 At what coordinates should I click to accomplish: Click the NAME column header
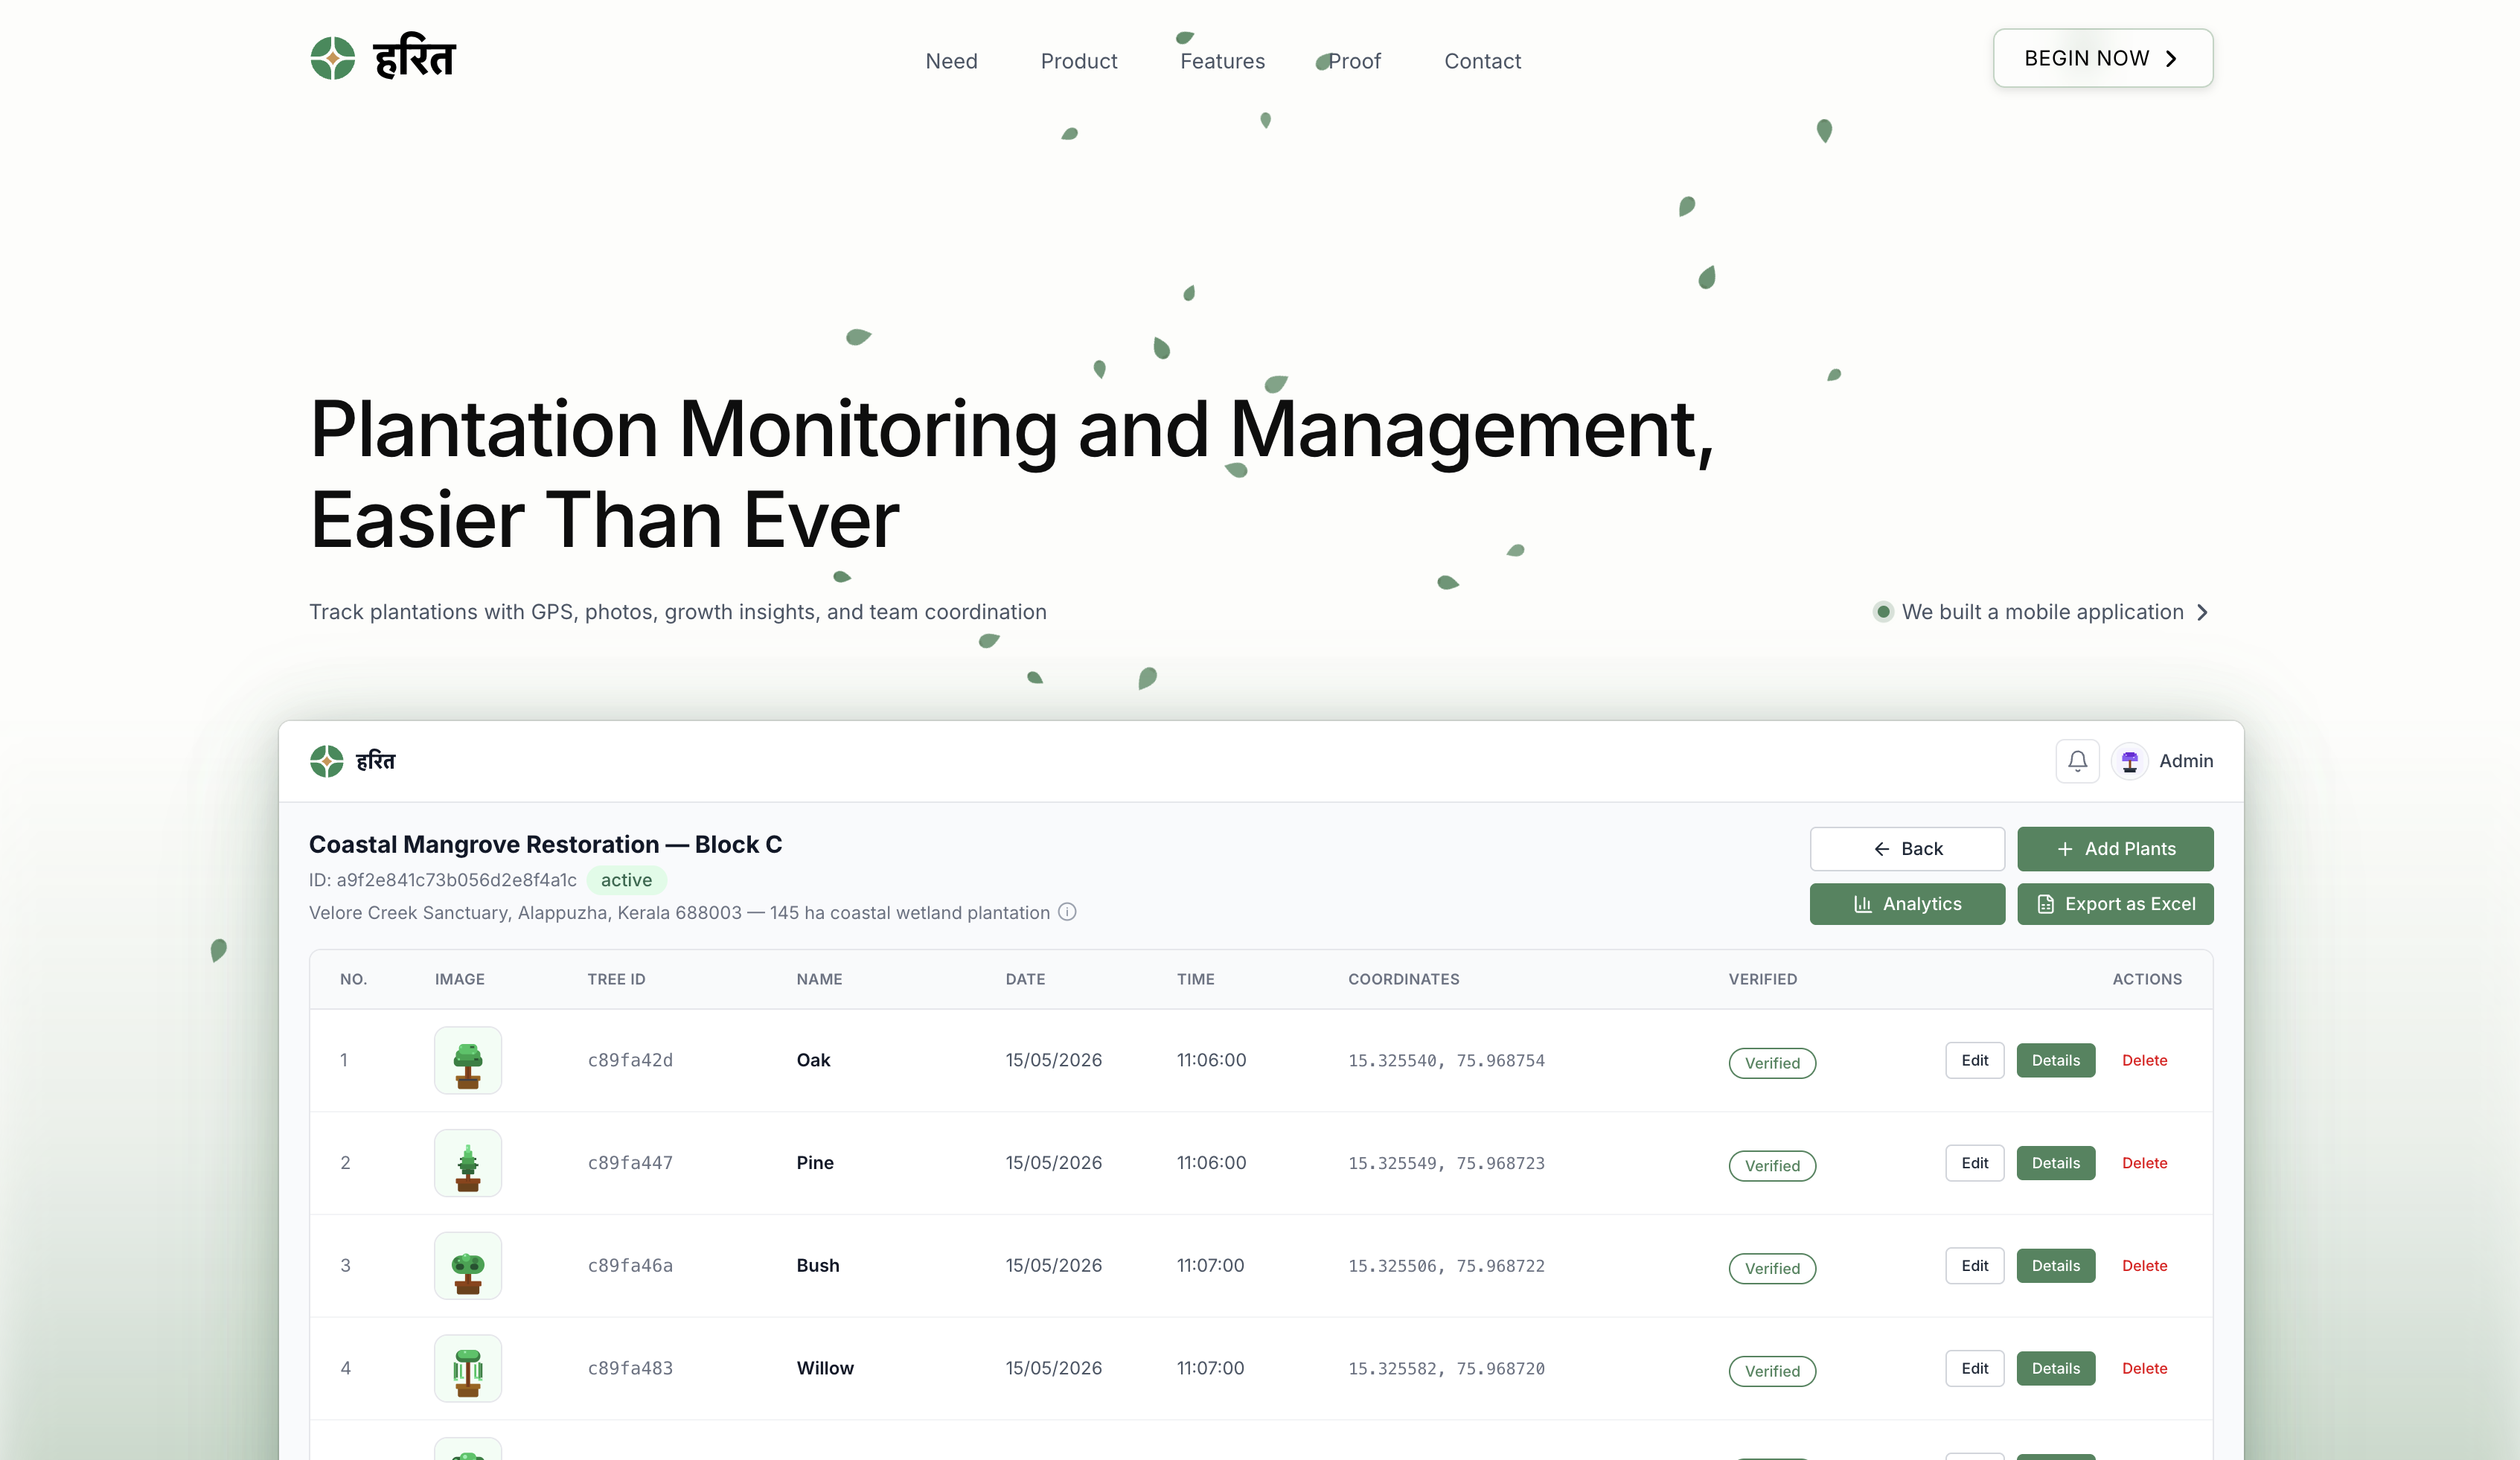tap(819, 979)
